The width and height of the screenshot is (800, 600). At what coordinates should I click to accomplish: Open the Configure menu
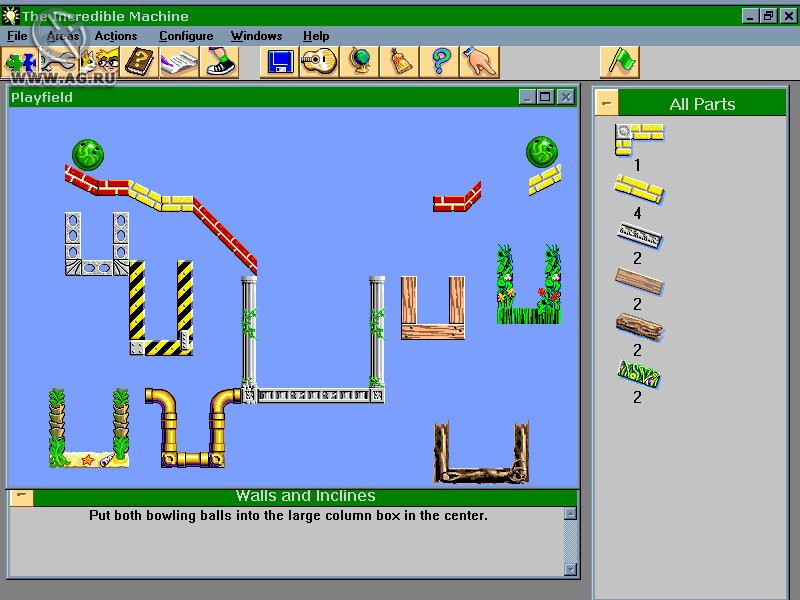coord(186,36)
